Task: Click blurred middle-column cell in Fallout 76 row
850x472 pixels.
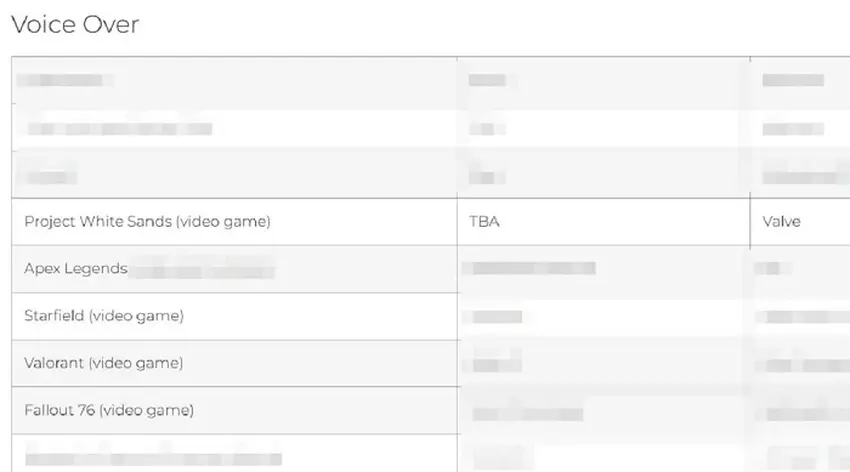Action: (x=527, y=412)
